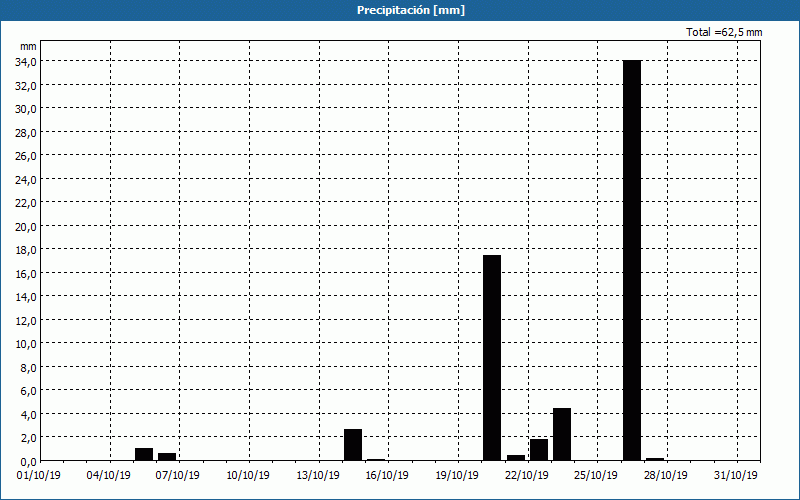Click y-axis value 2,0
Screen dimensions: 800x500
pos(28,438)
